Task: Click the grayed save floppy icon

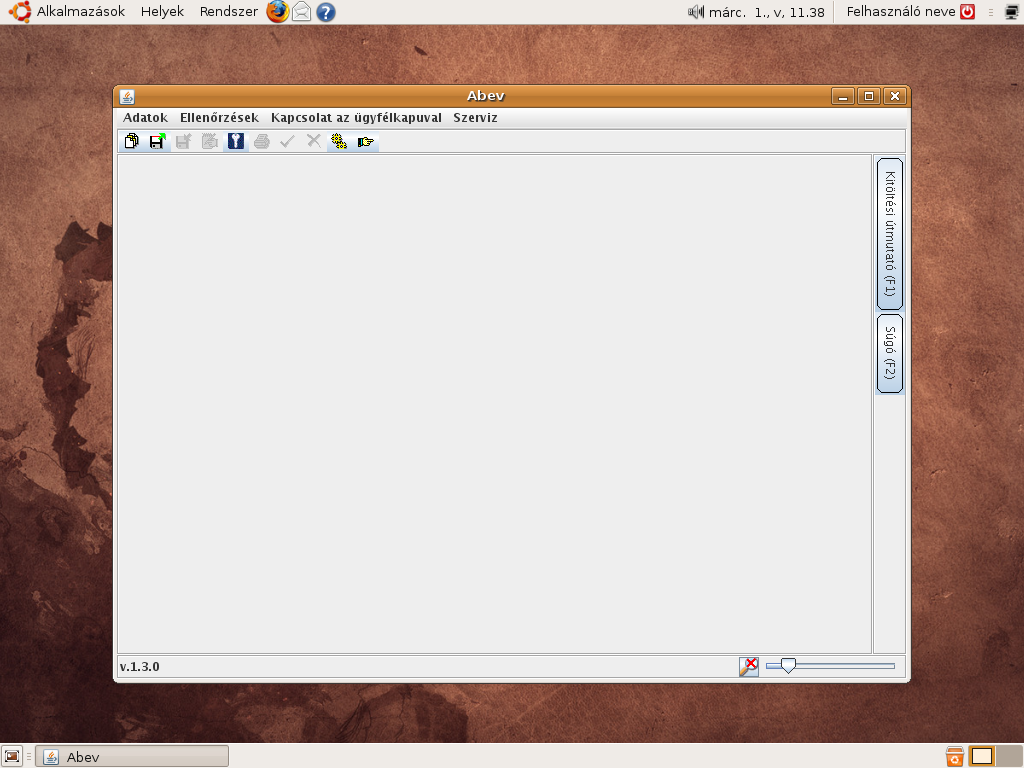Action: (x=184, y=141)
